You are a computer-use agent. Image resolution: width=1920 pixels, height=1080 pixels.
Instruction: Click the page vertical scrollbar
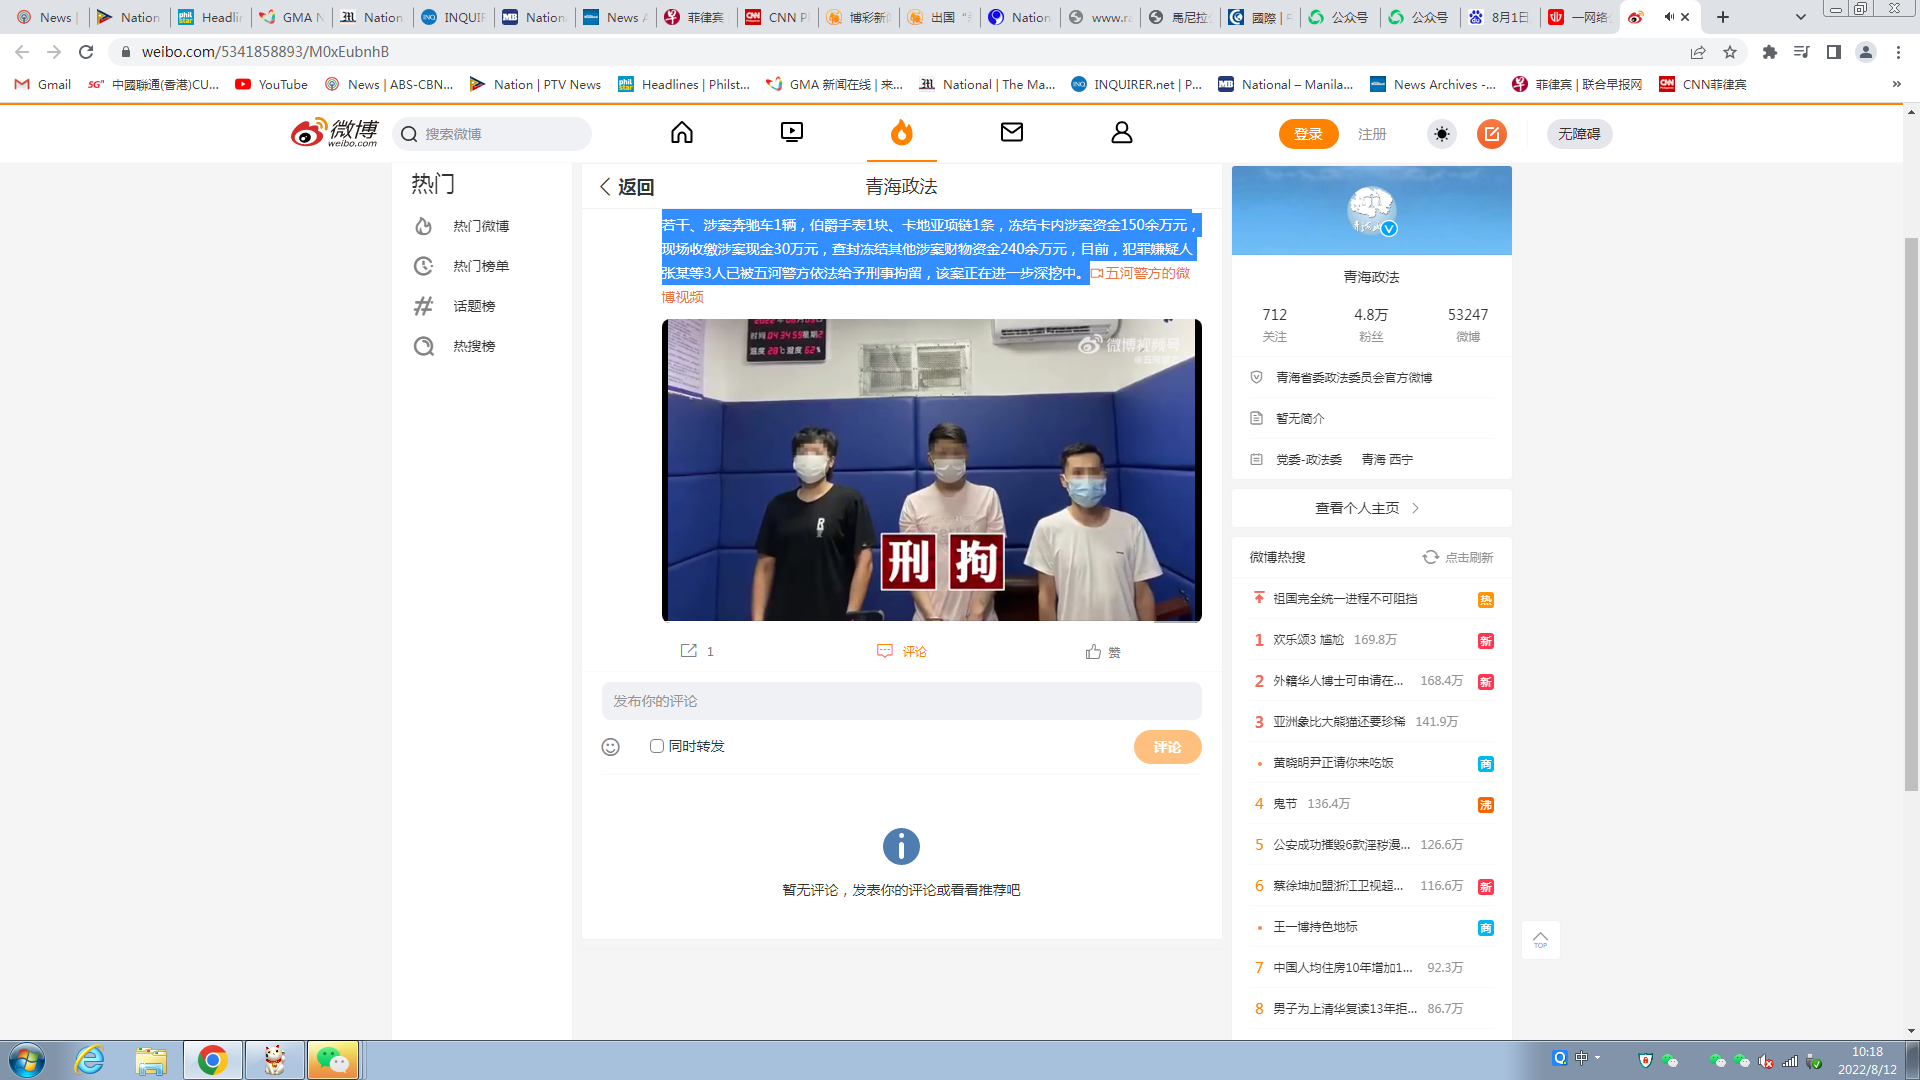pyautogui.click(x=1911, y=515)
